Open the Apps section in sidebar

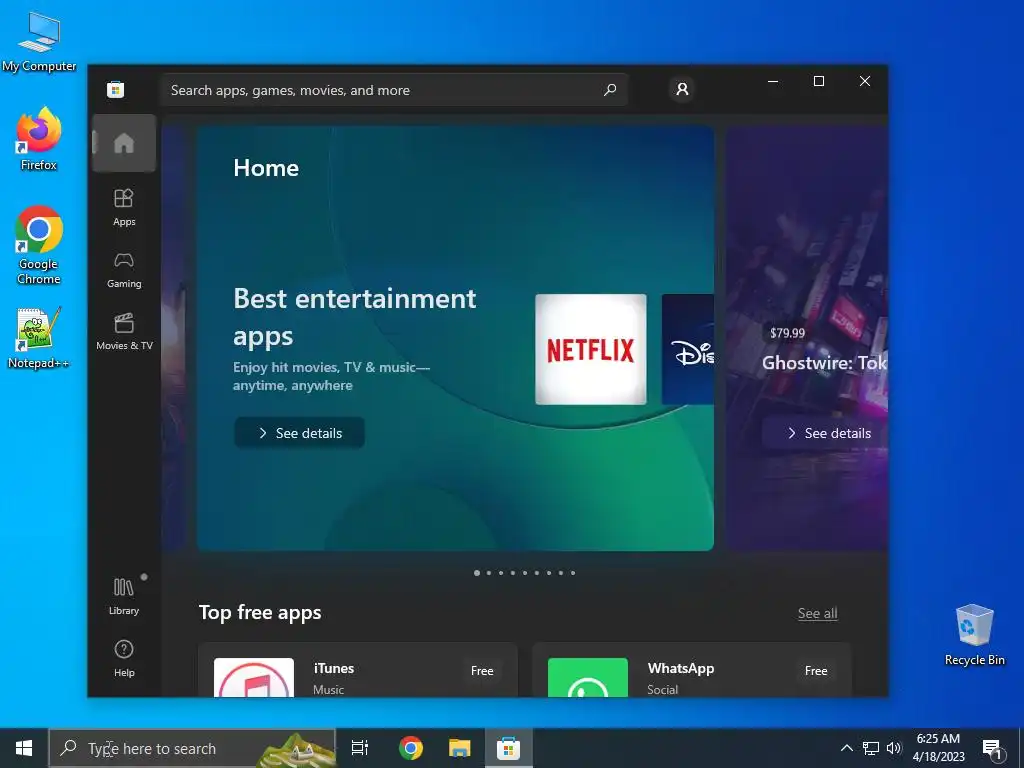click(124, 207)
